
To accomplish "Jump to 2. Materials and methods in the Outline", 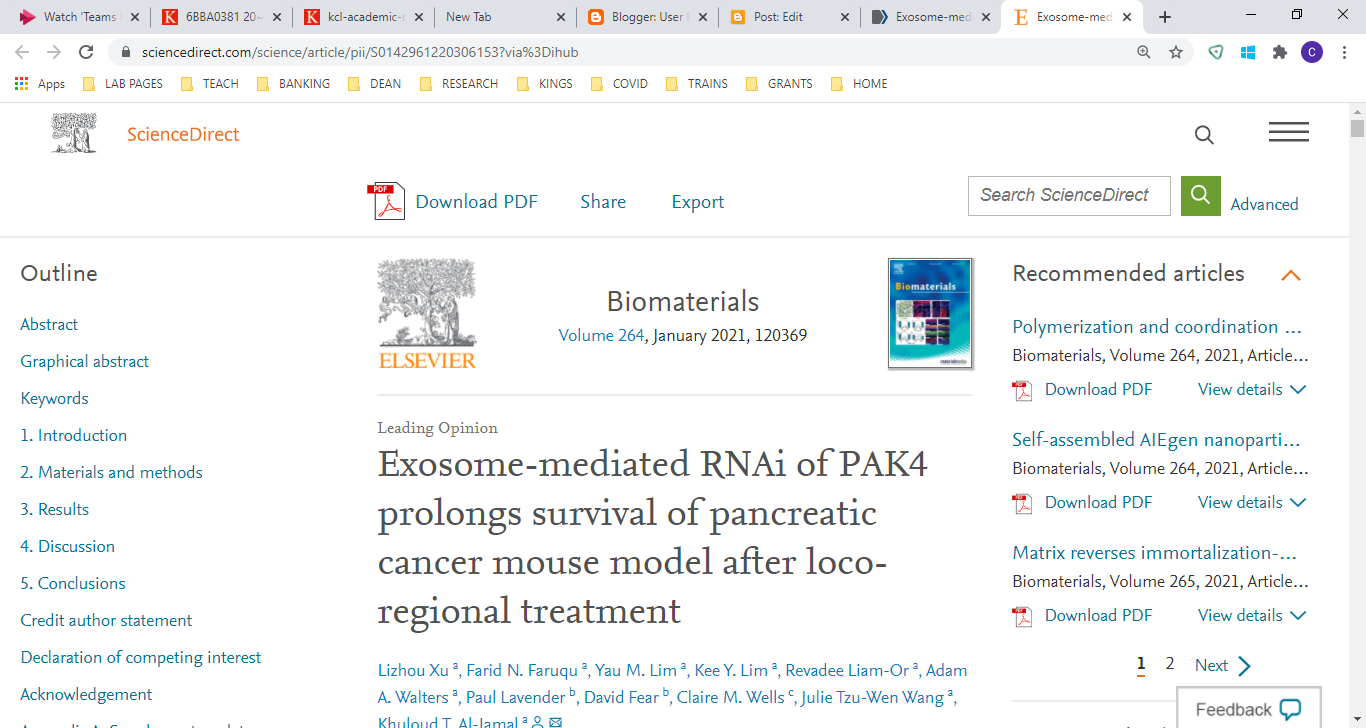I will pos(111,472).
